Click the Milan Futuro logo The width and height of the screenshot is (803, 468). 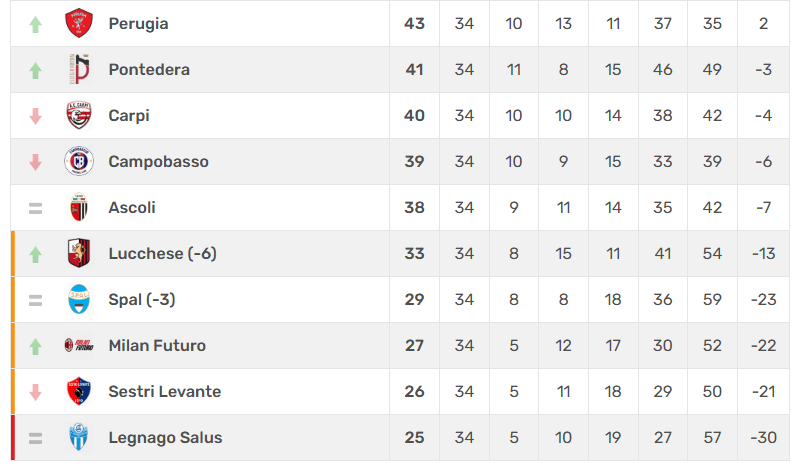[79, 345]
